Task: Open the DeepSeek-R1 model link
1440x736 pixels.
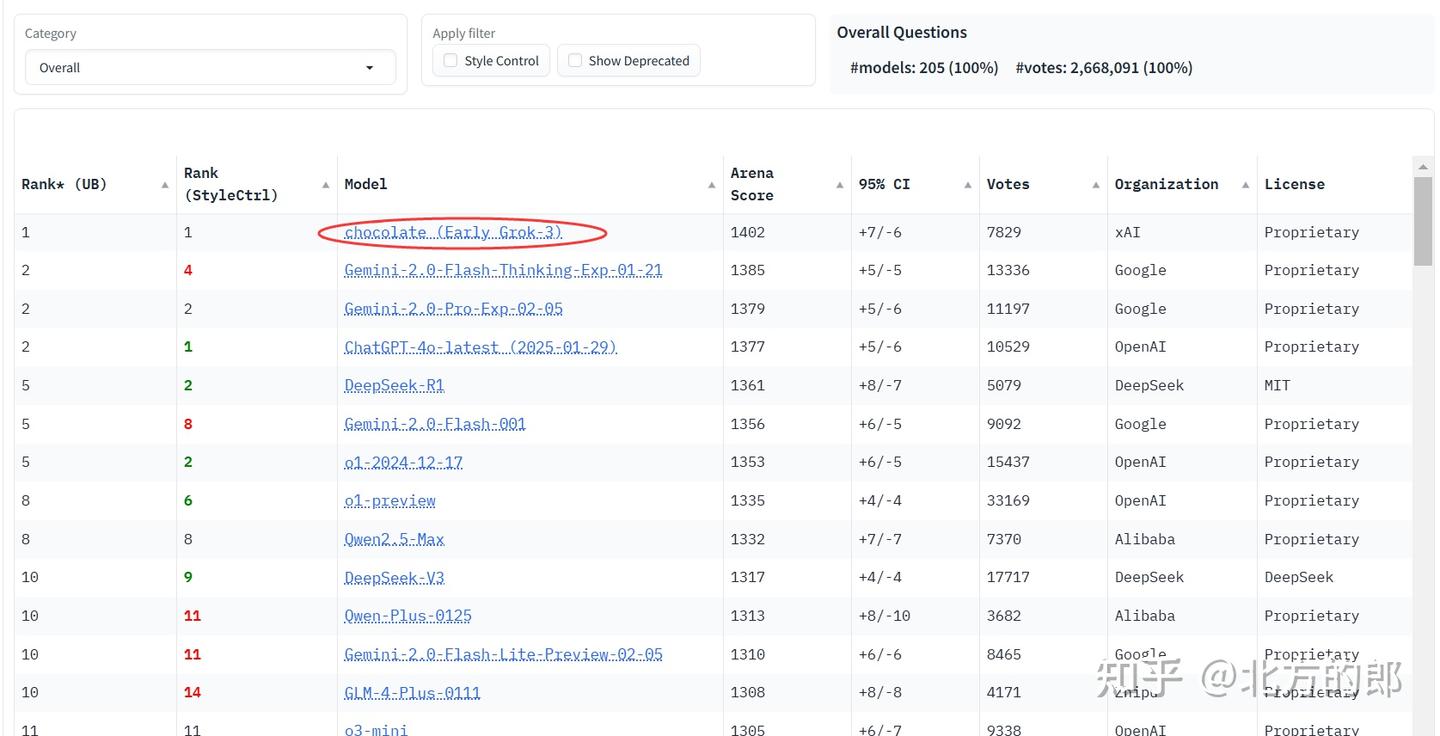Action: pyautogui.click(x=394, y=385)
